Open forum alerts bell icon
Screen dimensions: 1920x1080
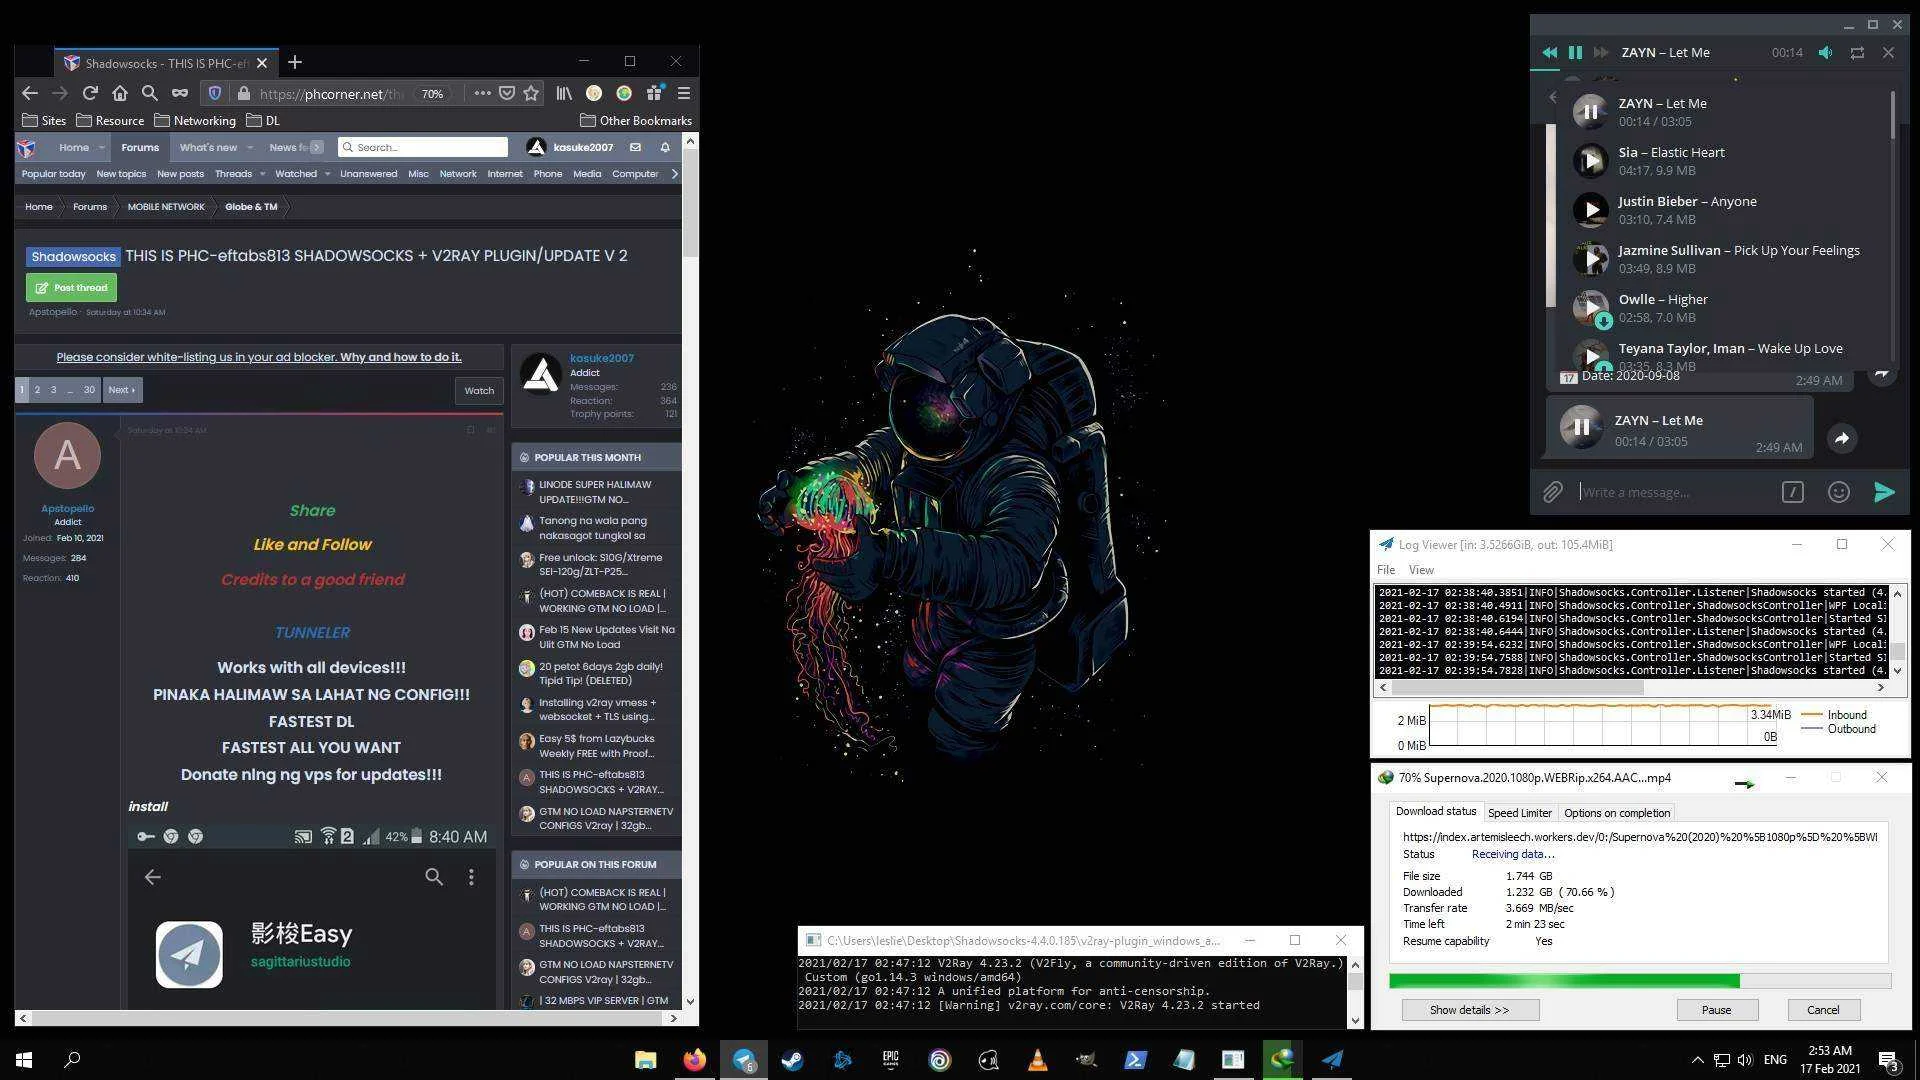point(665,147)
